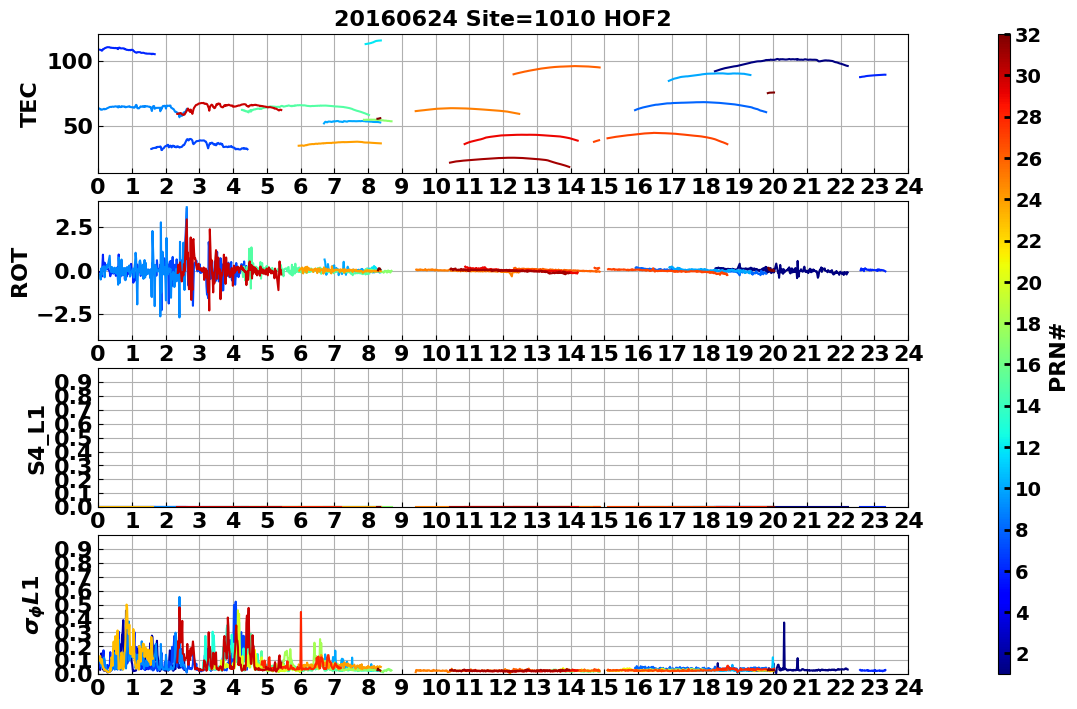Click the colorbar tick value 10
This screenshot has height=709, width=1077.
(x=1028, y=488)
